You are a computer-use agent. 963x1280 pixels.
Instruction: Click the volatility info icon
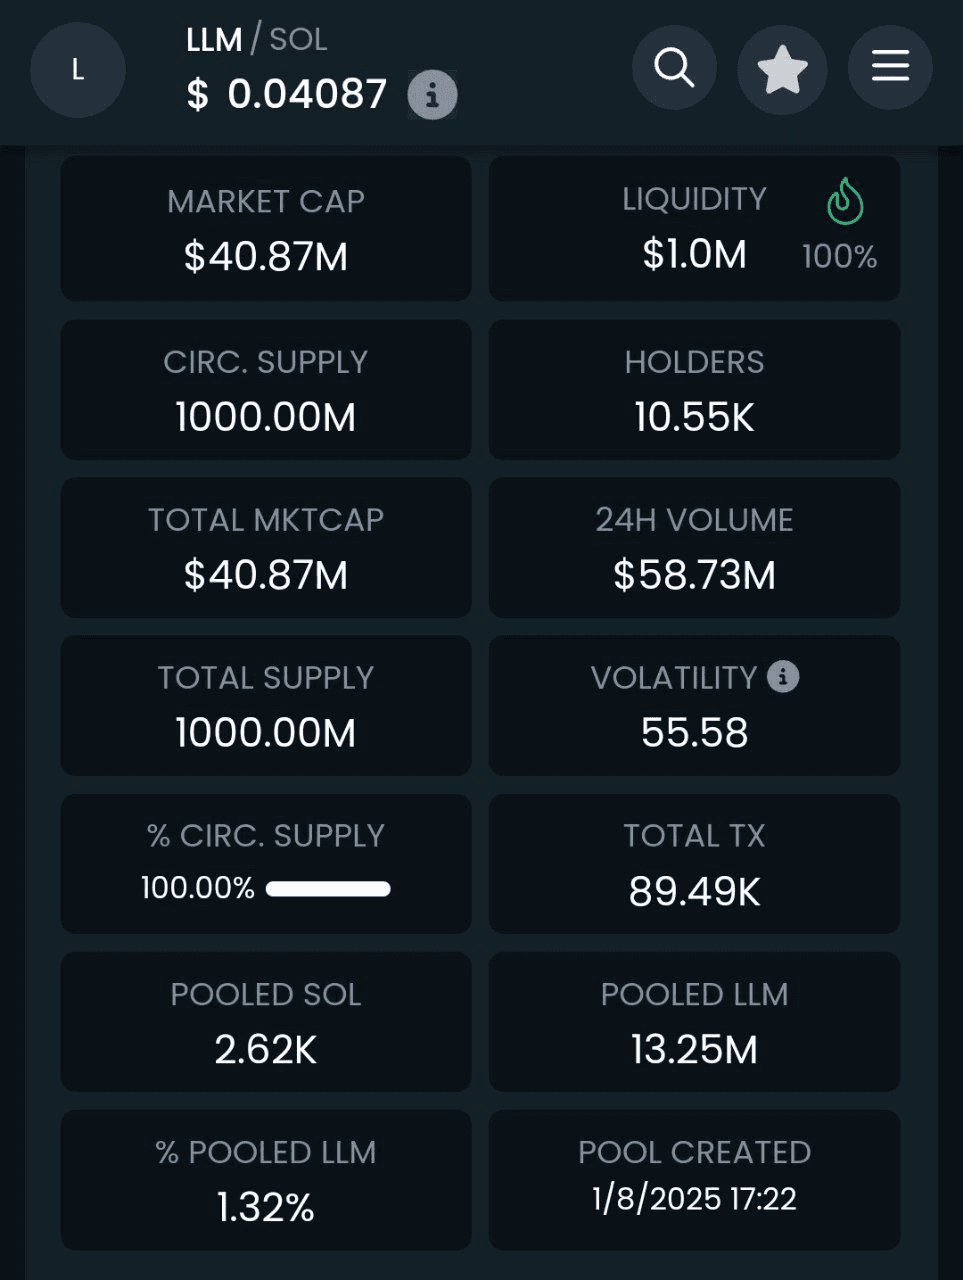click(783, 677)
